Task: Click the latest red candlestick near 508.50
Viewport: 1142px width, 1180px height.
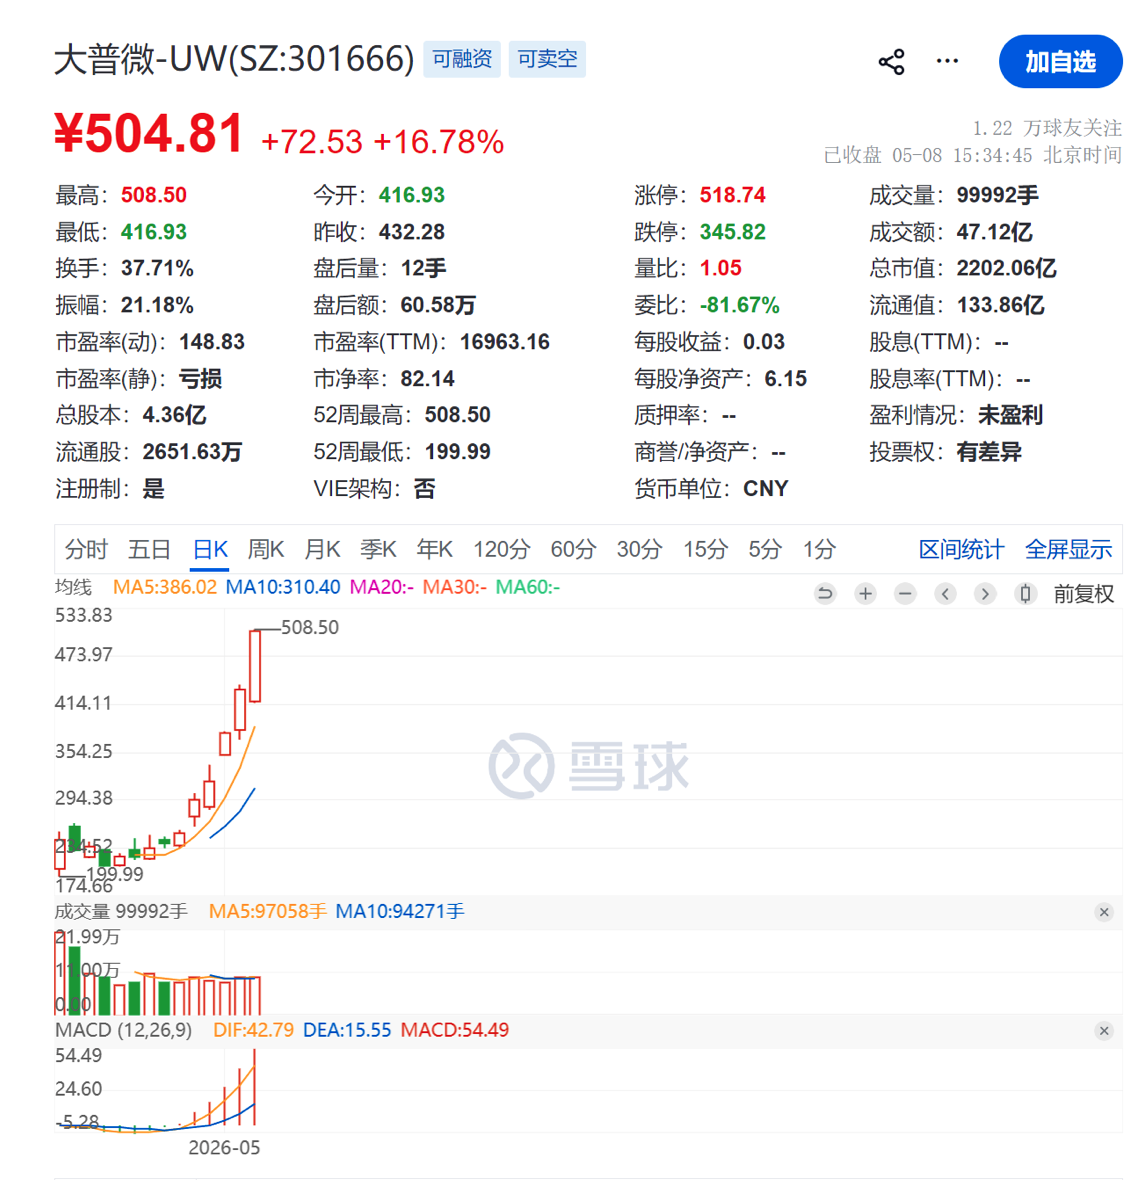Action: tap(255, 666)
